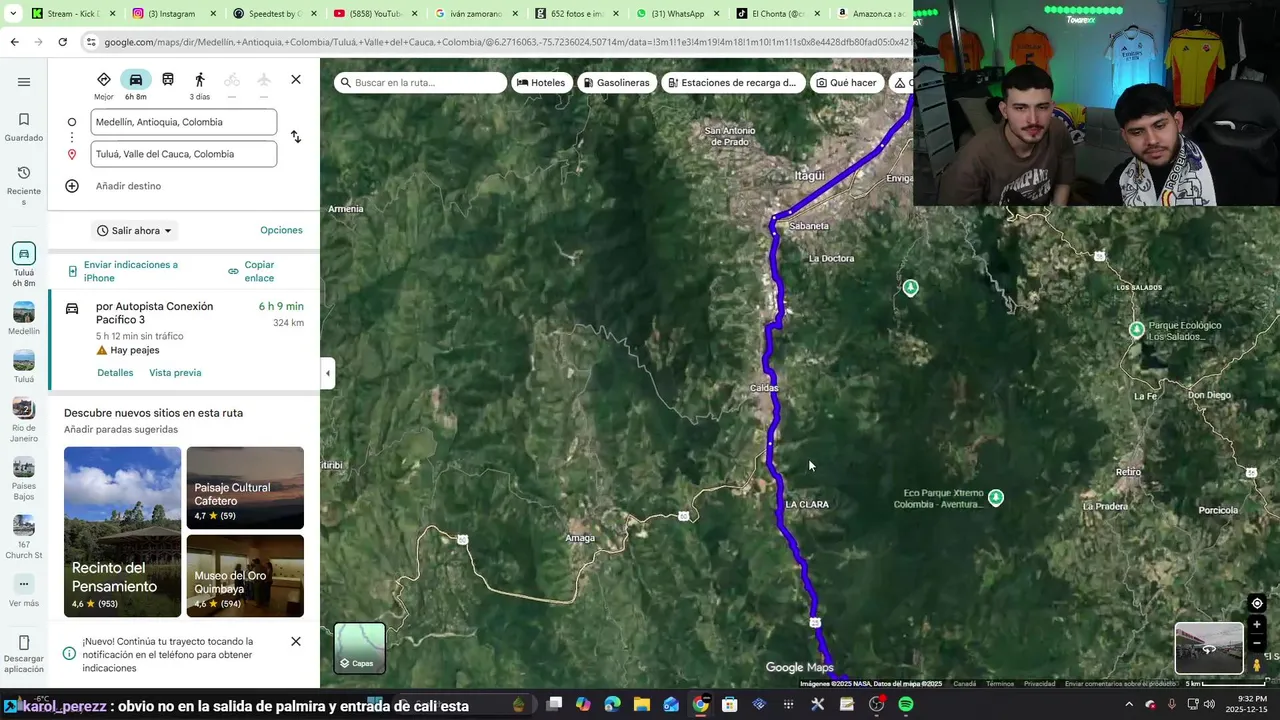Click Añadir destino plus icon
The image size is (1280, 720).
tap(72, 186)
